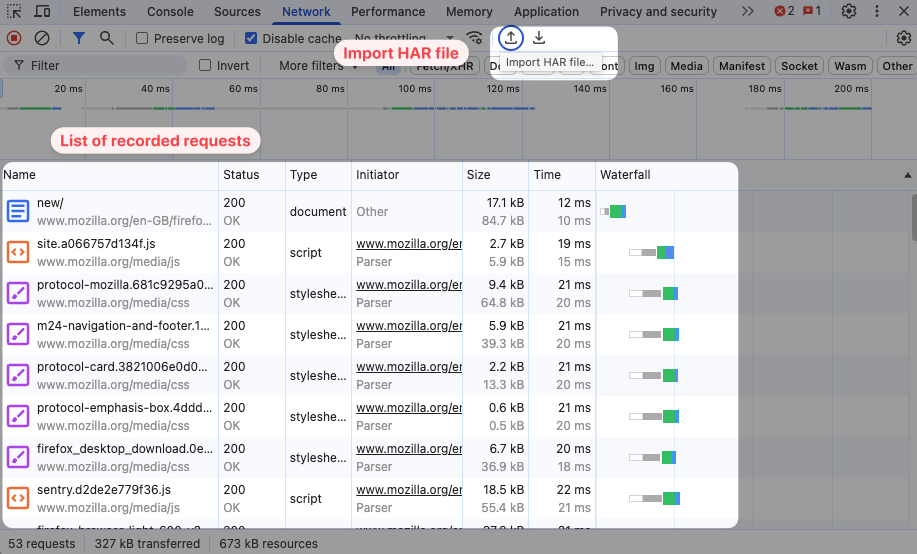This screenshot has width=917, height=554.
Task: Sort requests by Initiator column header
Action: coord(407,175)
